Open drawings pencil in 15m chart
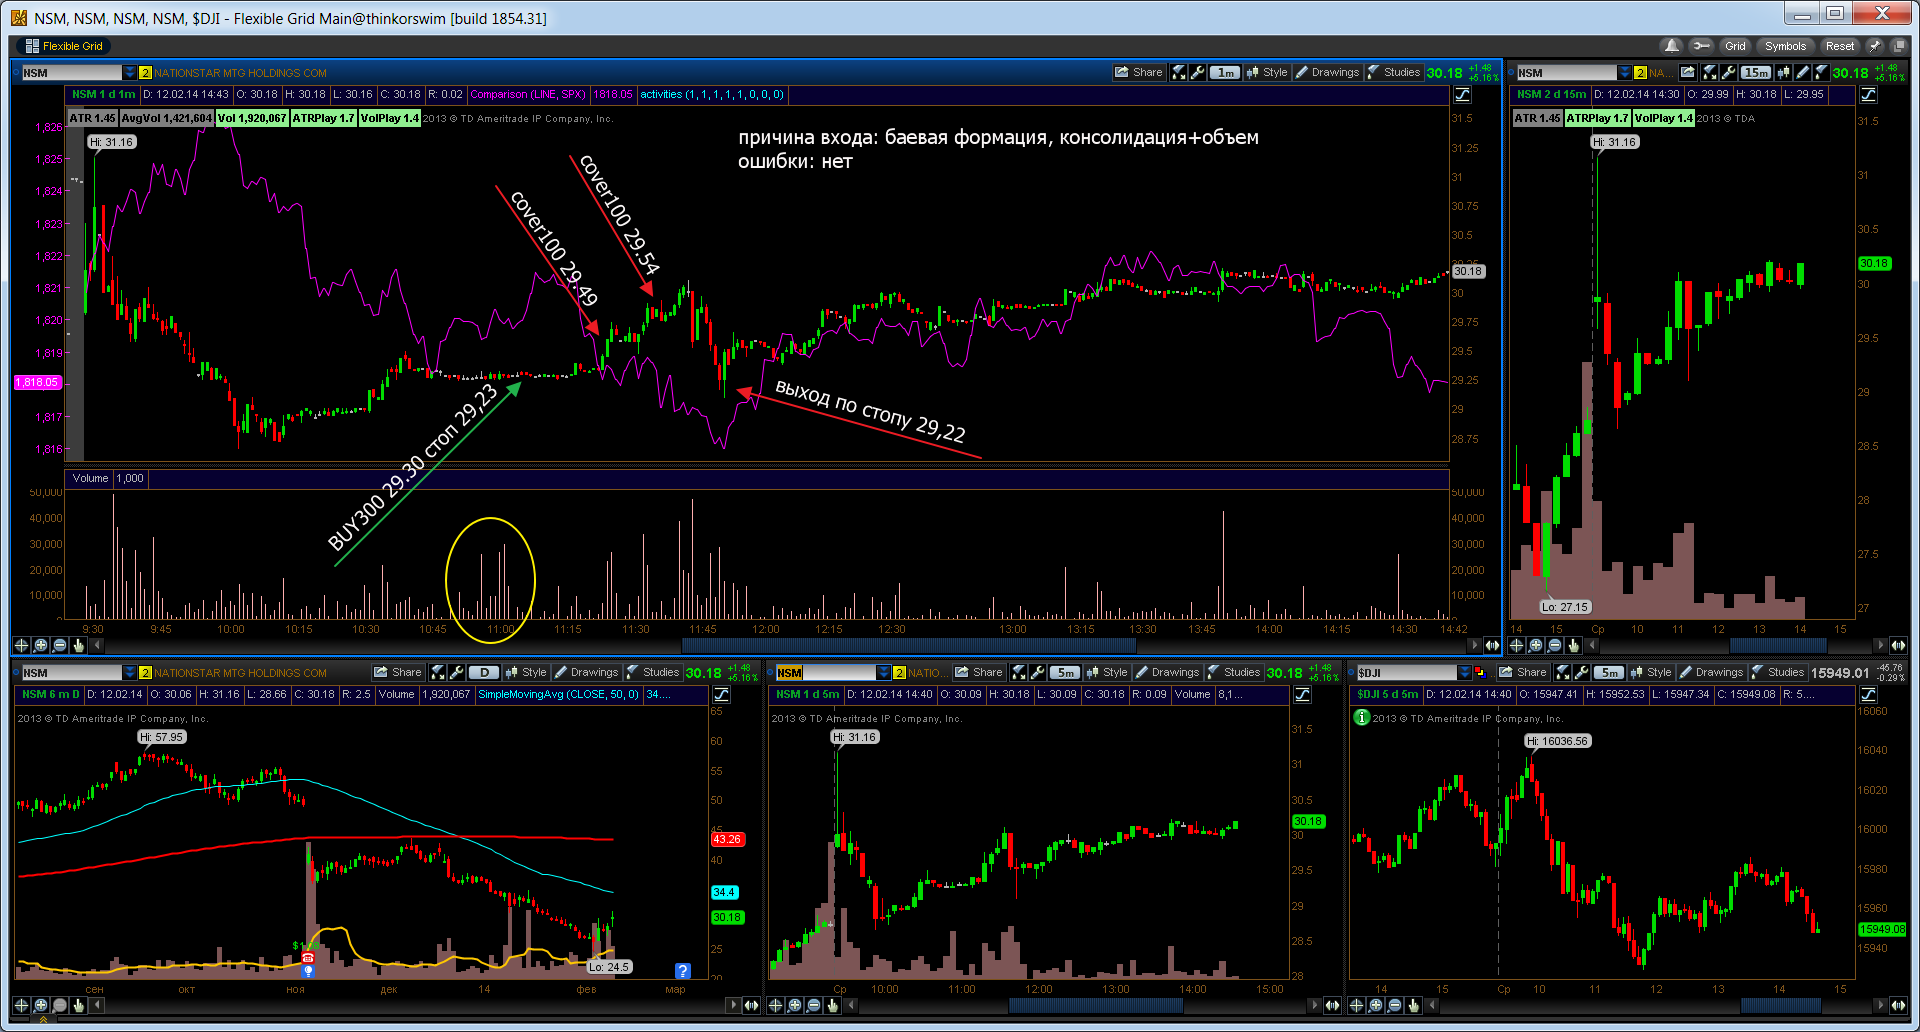 coord(1802,72)
